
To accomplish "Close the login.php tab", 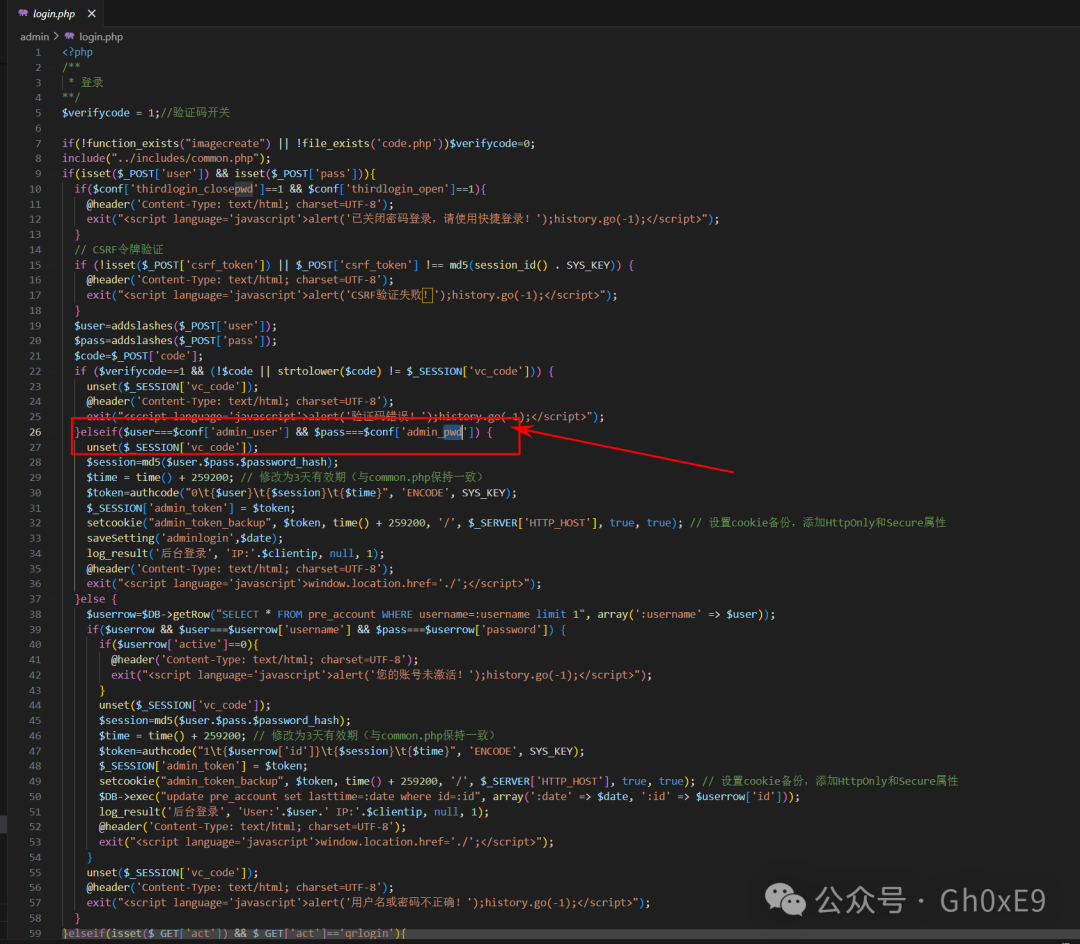I will [92, 14].
